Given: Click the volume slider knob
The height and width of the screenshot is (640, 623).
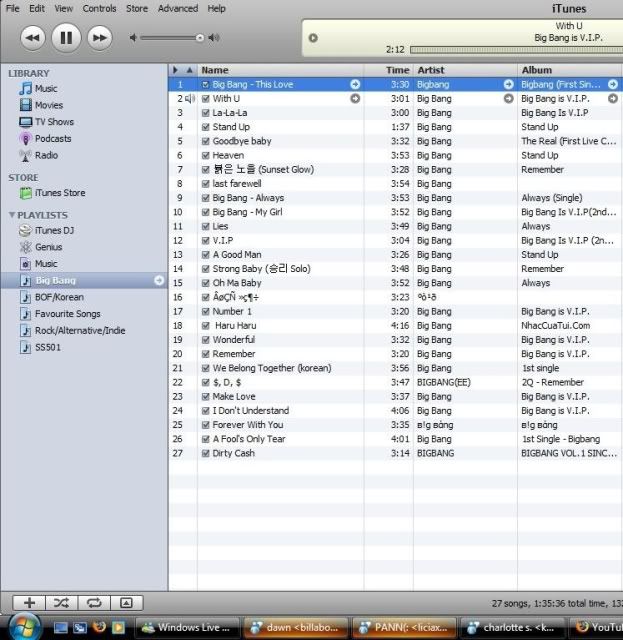Looking at the screenshot, I should point(200,38).
